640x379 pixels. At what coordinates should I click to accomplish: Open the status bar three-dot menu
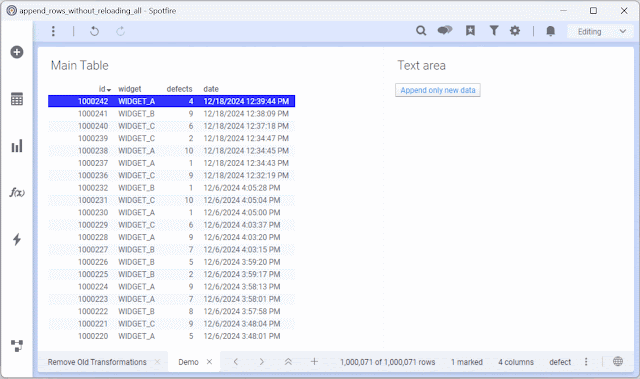pyautogui.click(x=586, y=361)
